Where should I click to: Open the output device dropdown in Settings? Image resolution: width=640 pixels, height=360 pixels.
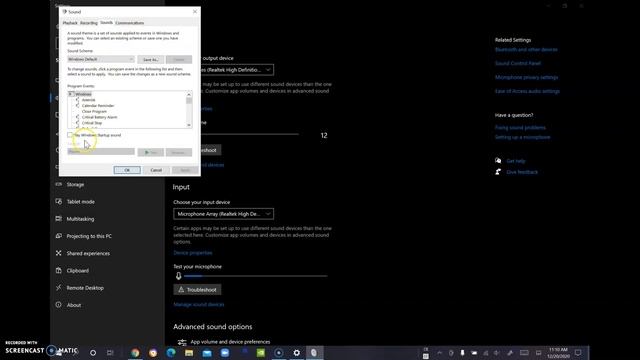[237, 70]
